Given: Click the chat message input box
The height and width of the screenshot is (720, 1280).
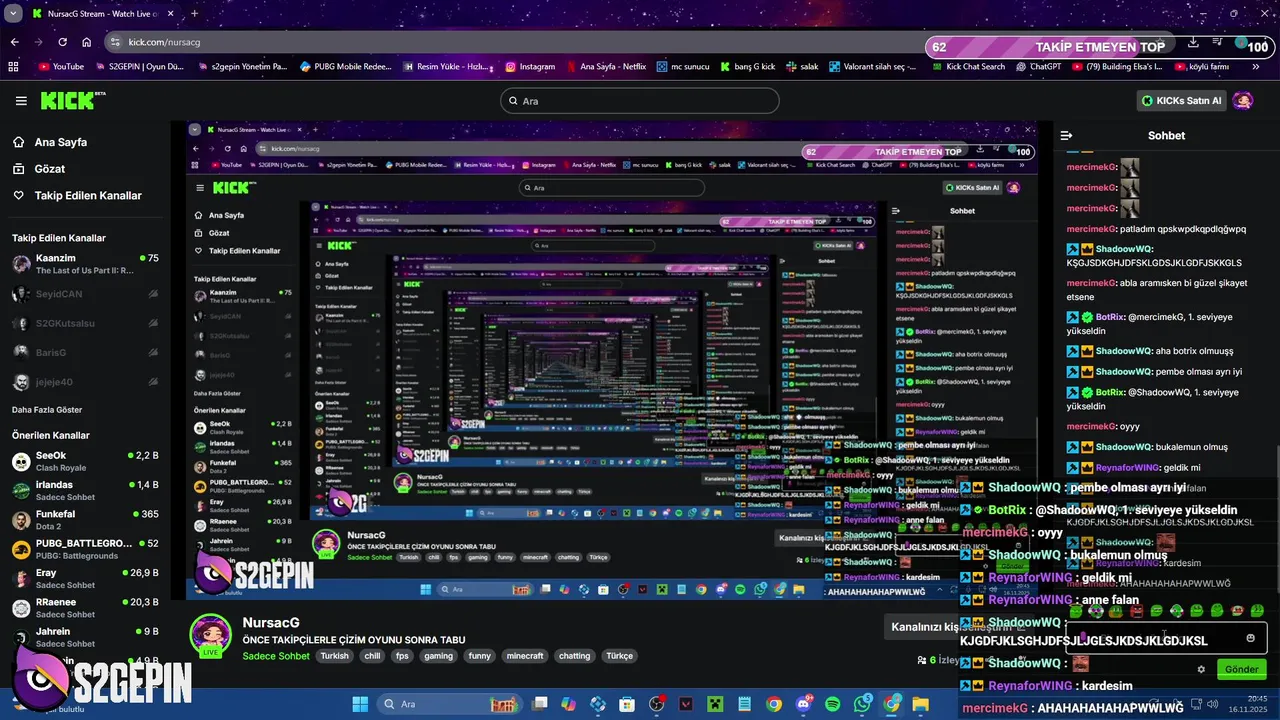Looking at the screenshot, I should [1166, 638].
